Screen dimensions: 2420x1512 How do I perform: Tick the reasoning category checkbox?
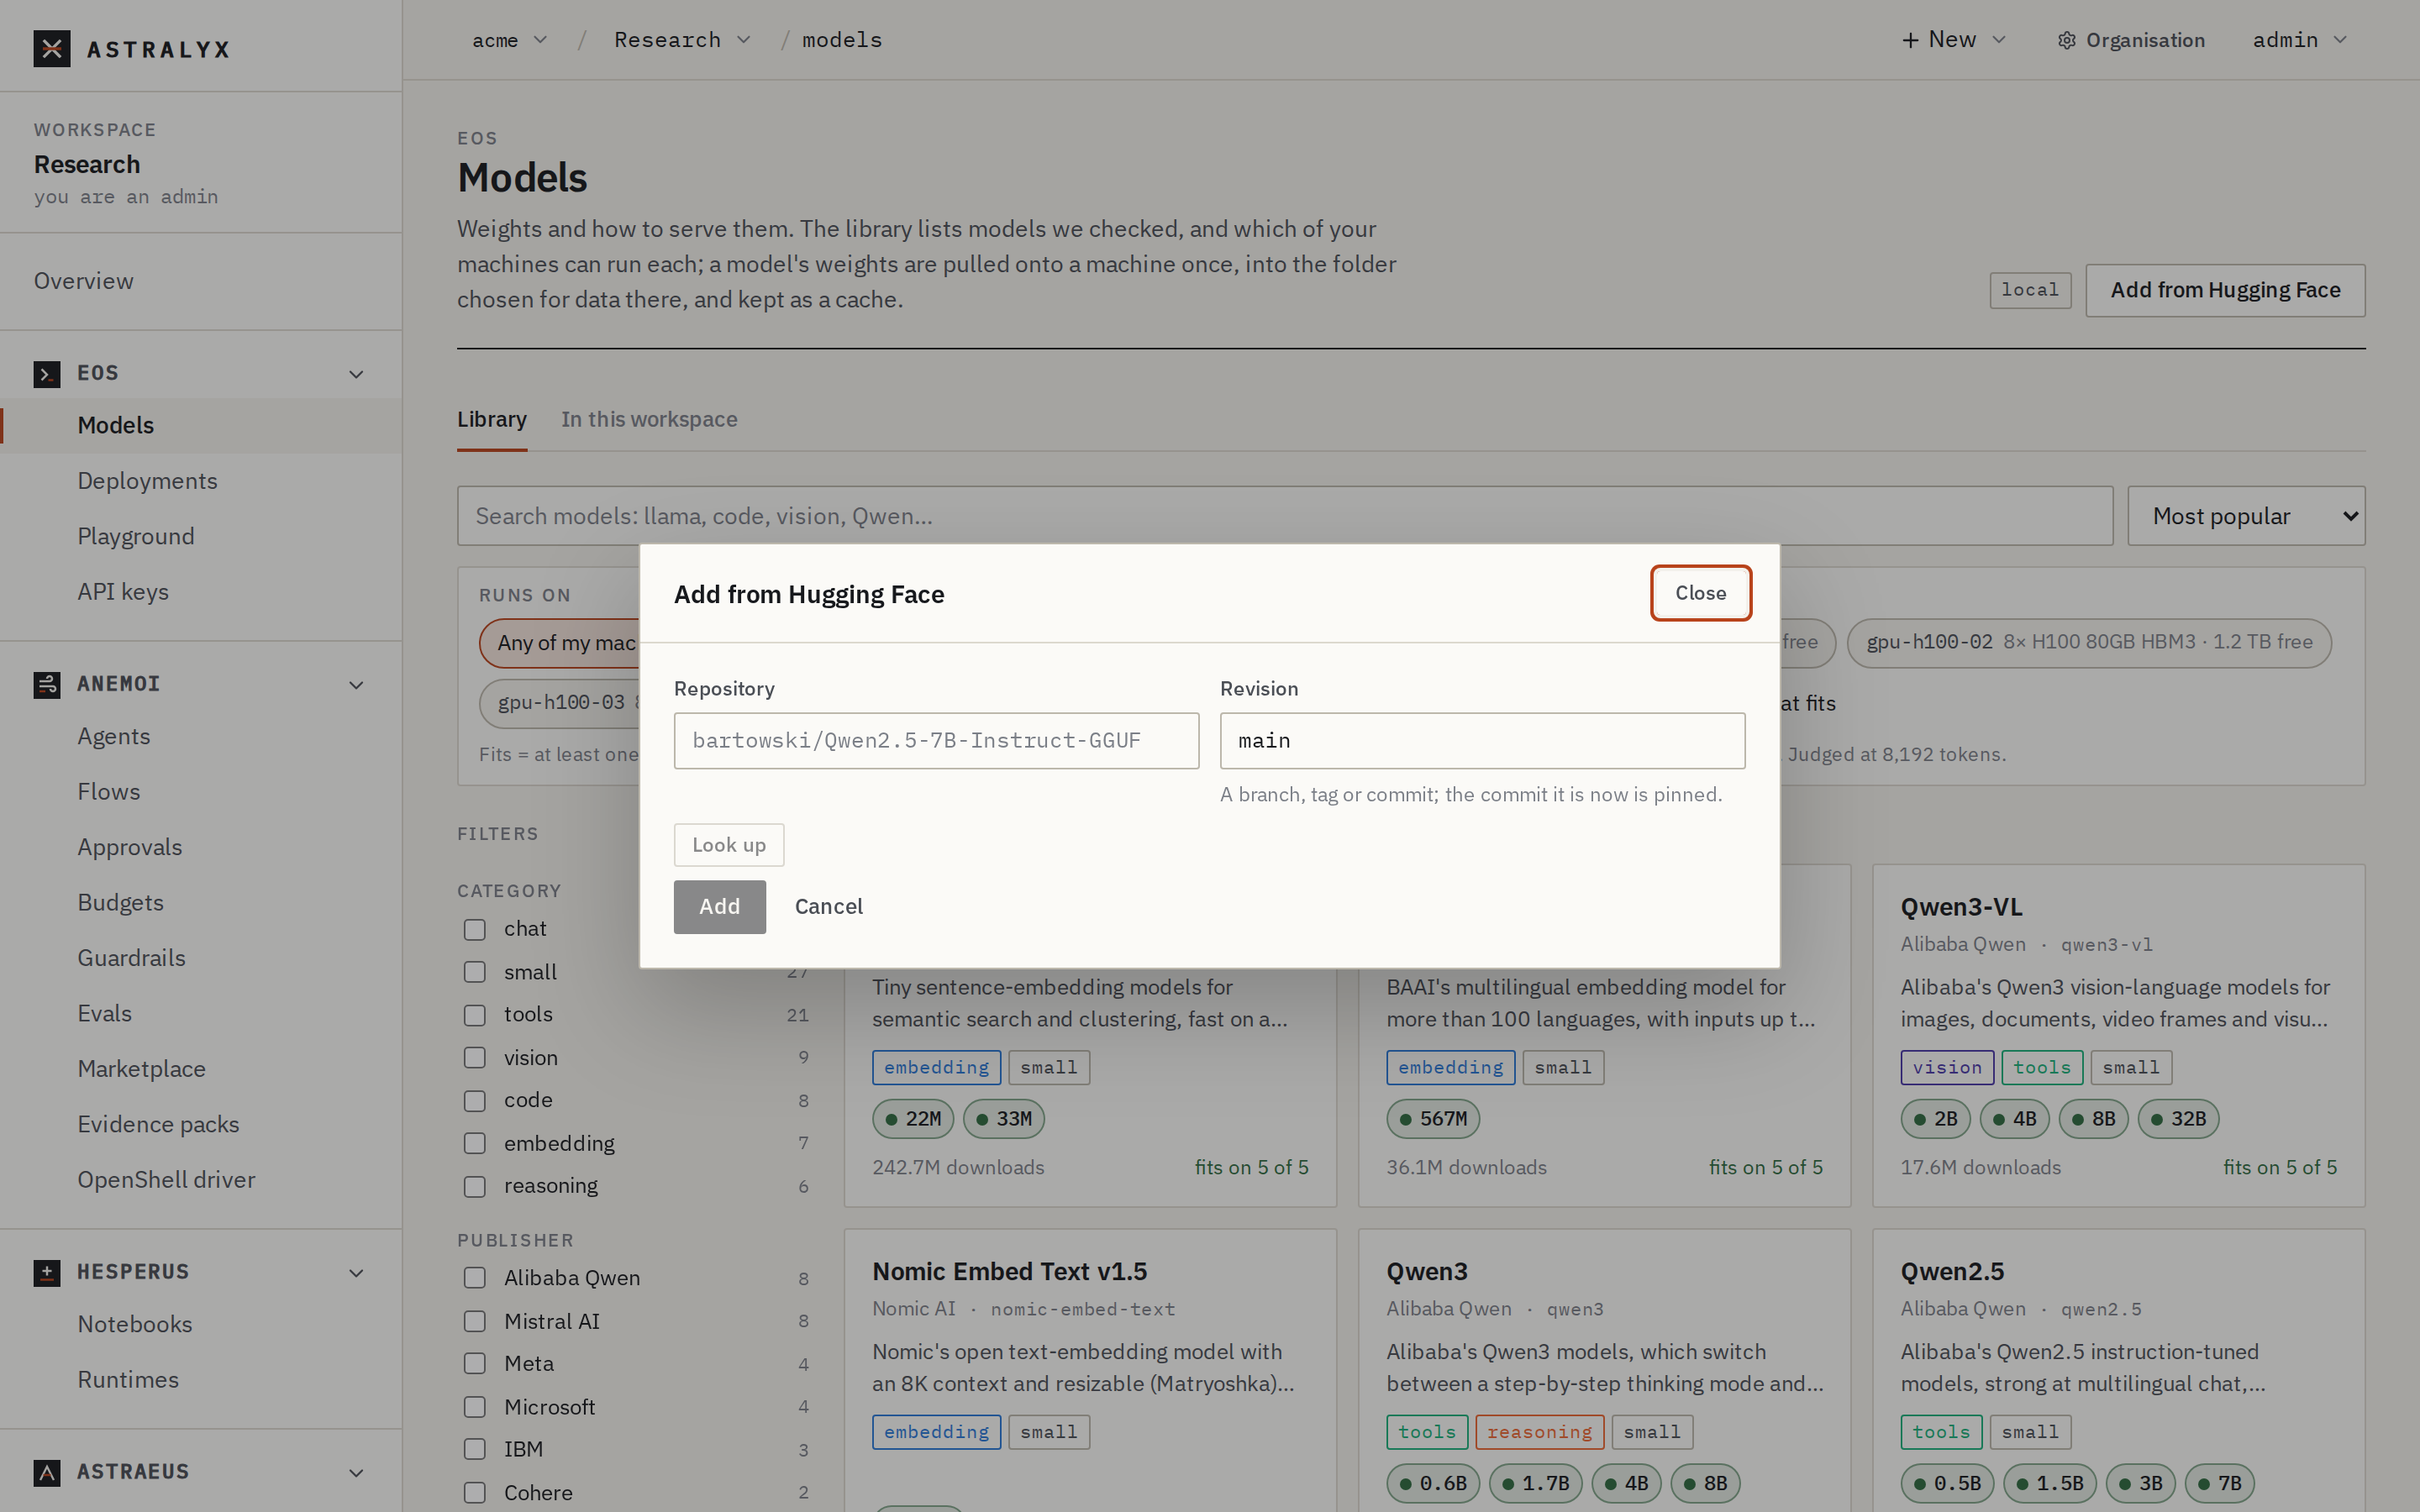click(x=475, y=1187)
